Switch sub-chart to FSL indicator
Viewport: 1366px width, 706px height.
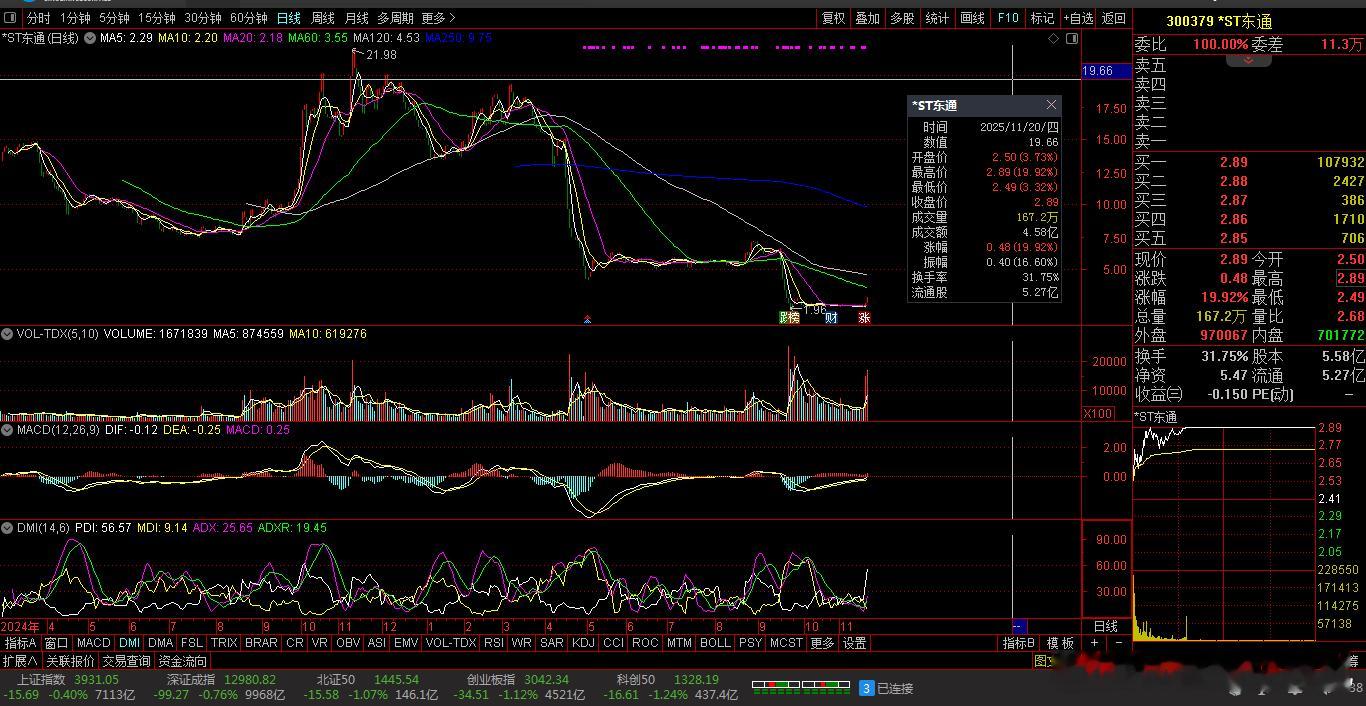tap(192, 643)
